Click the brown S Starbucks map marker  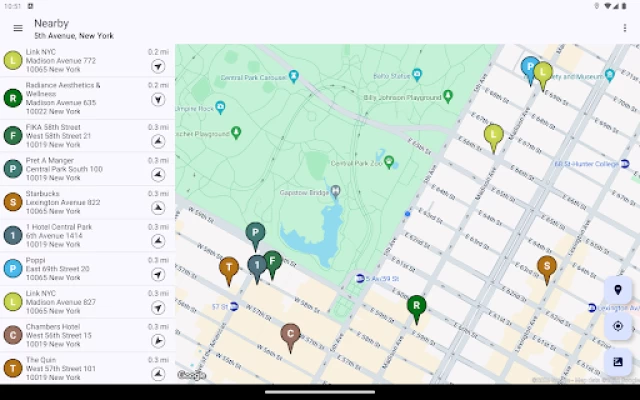pyautogui.click(x=546, y=266)
